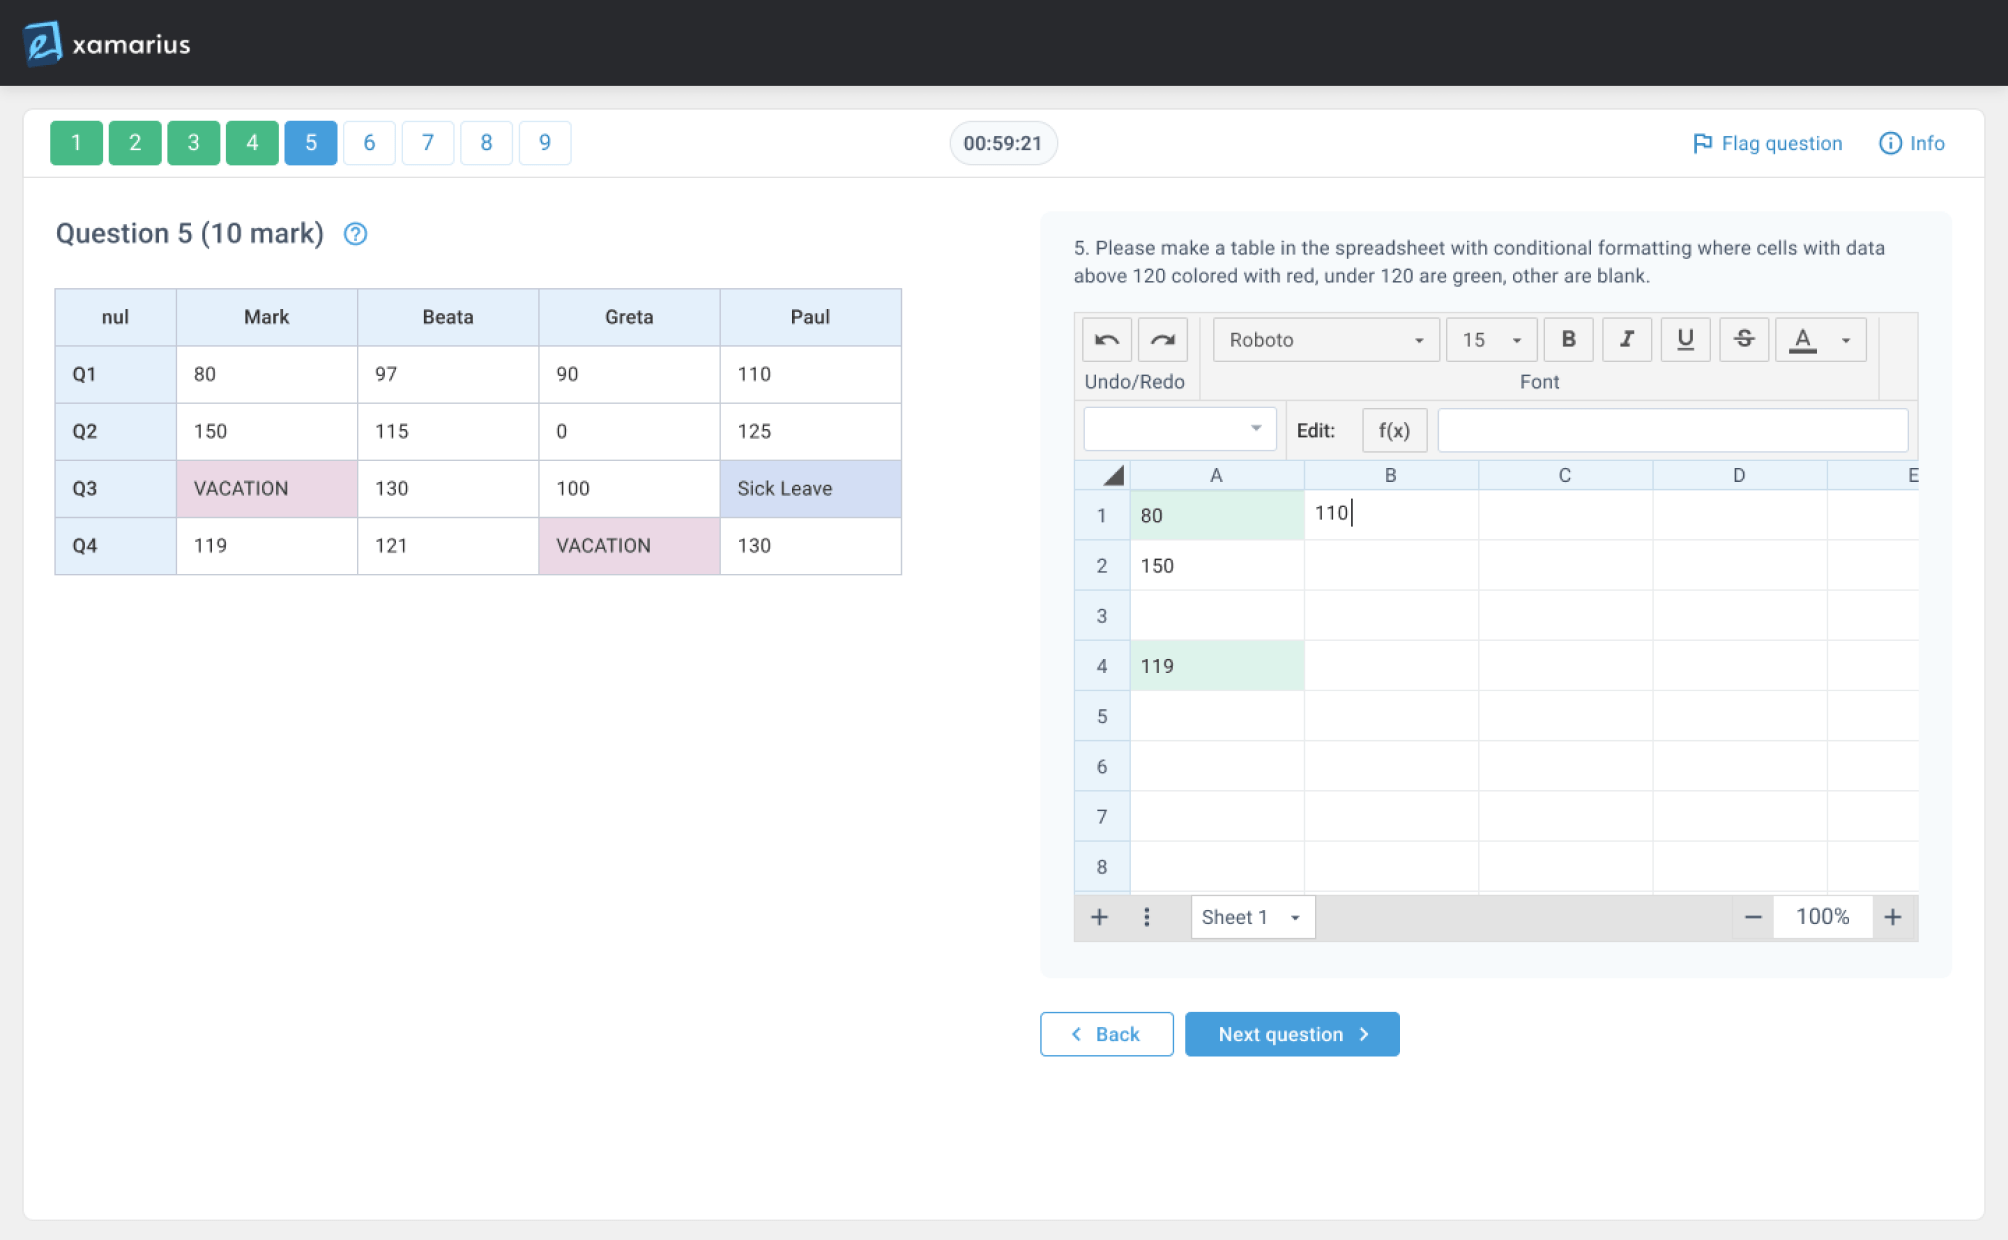Screen dimensions: 2008x1240
Task: Apply Strikethrough formatting
Action: point(1743,339)
